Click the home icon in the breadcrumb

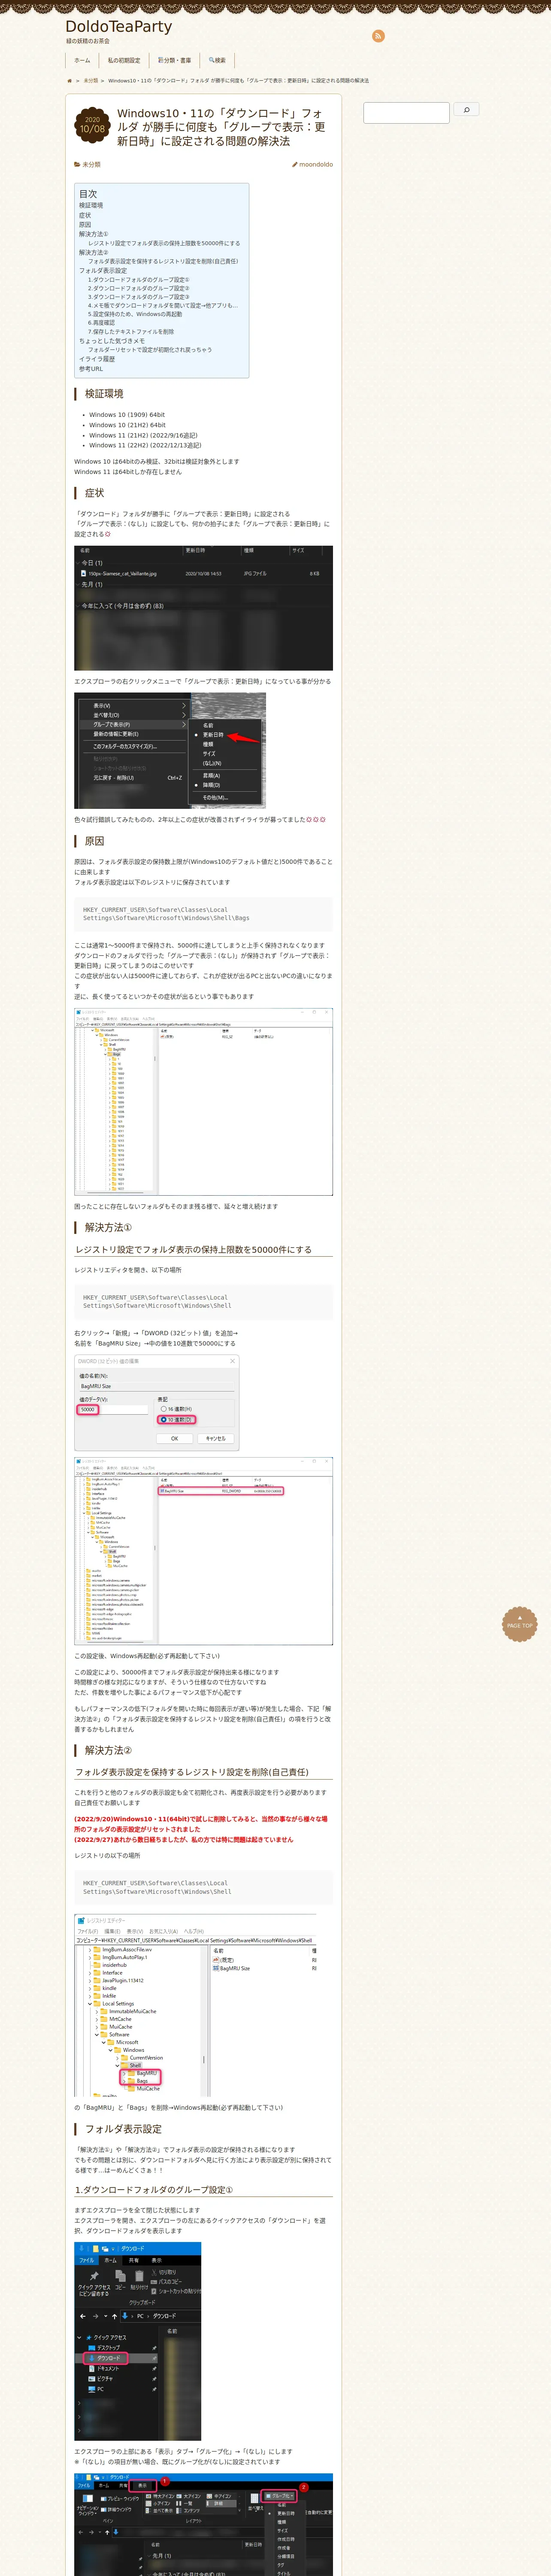pyautogui.click(x=69, y=81)
